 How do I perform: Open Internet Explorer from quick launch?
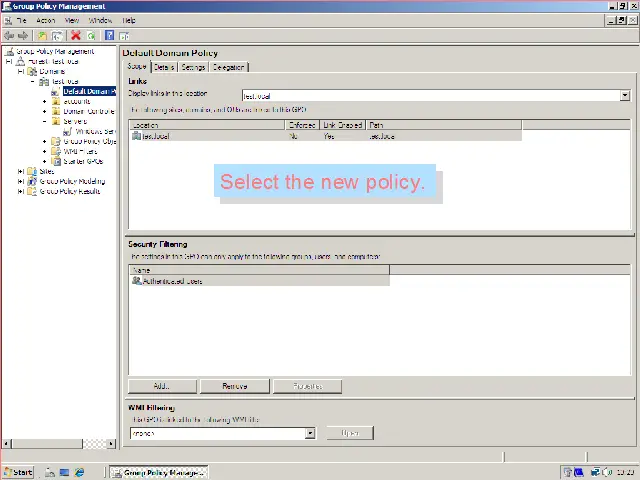79,472
